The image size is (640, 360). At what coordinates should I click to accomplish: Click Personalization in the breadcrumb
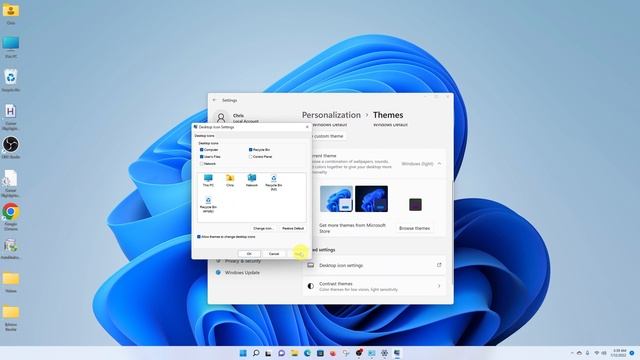click(x=331, y=115)
